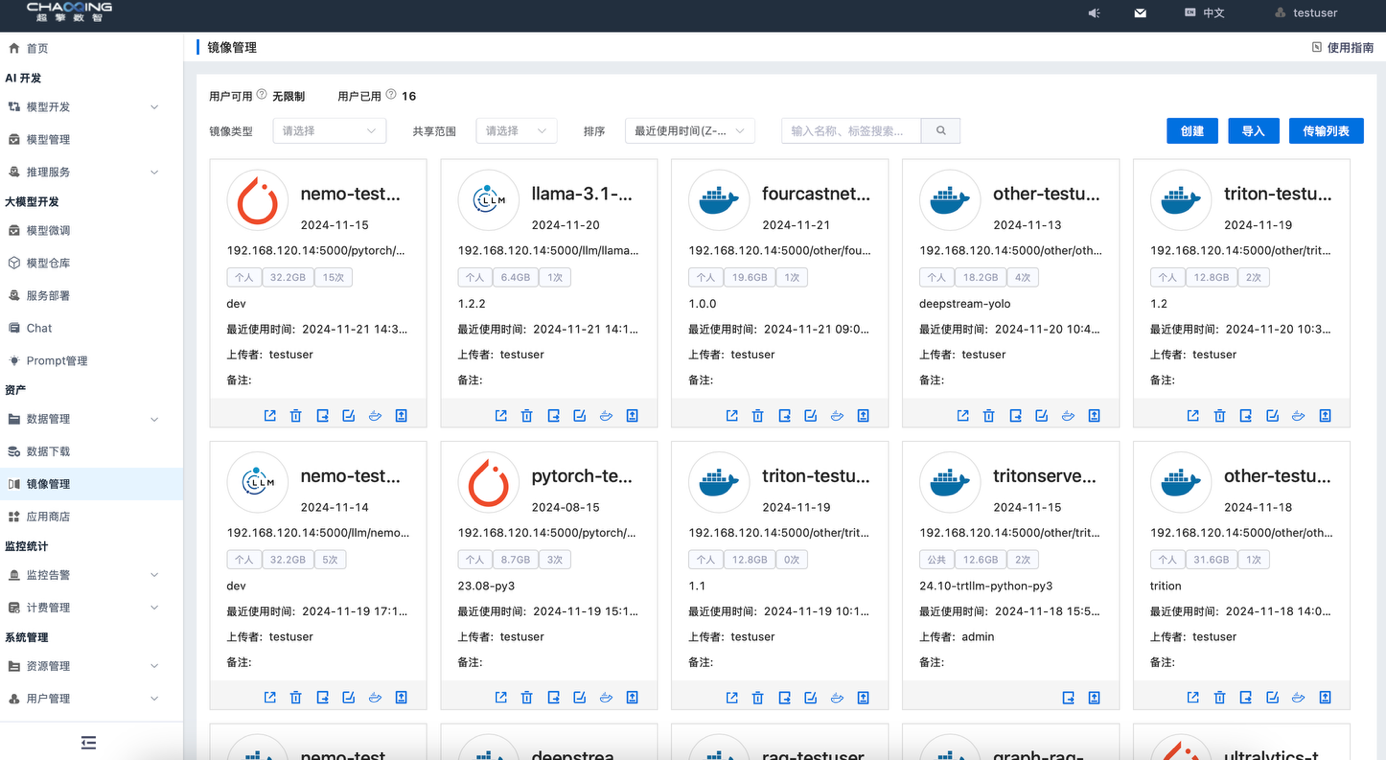Click the export icon on the tritonserve card
The height and width of the screenshot is (760, 1386).
[x=1068, y=698]
